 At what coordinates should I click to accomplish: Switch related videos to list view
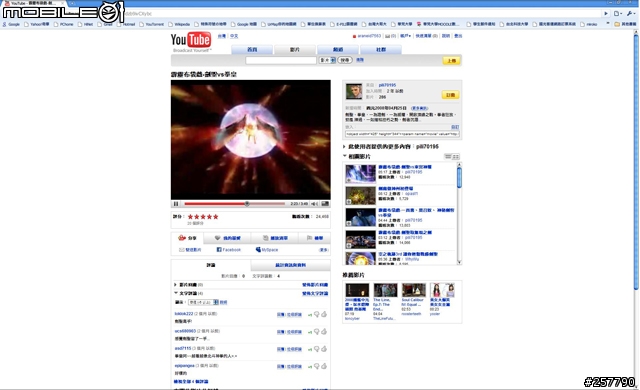(x=448, y=157)
